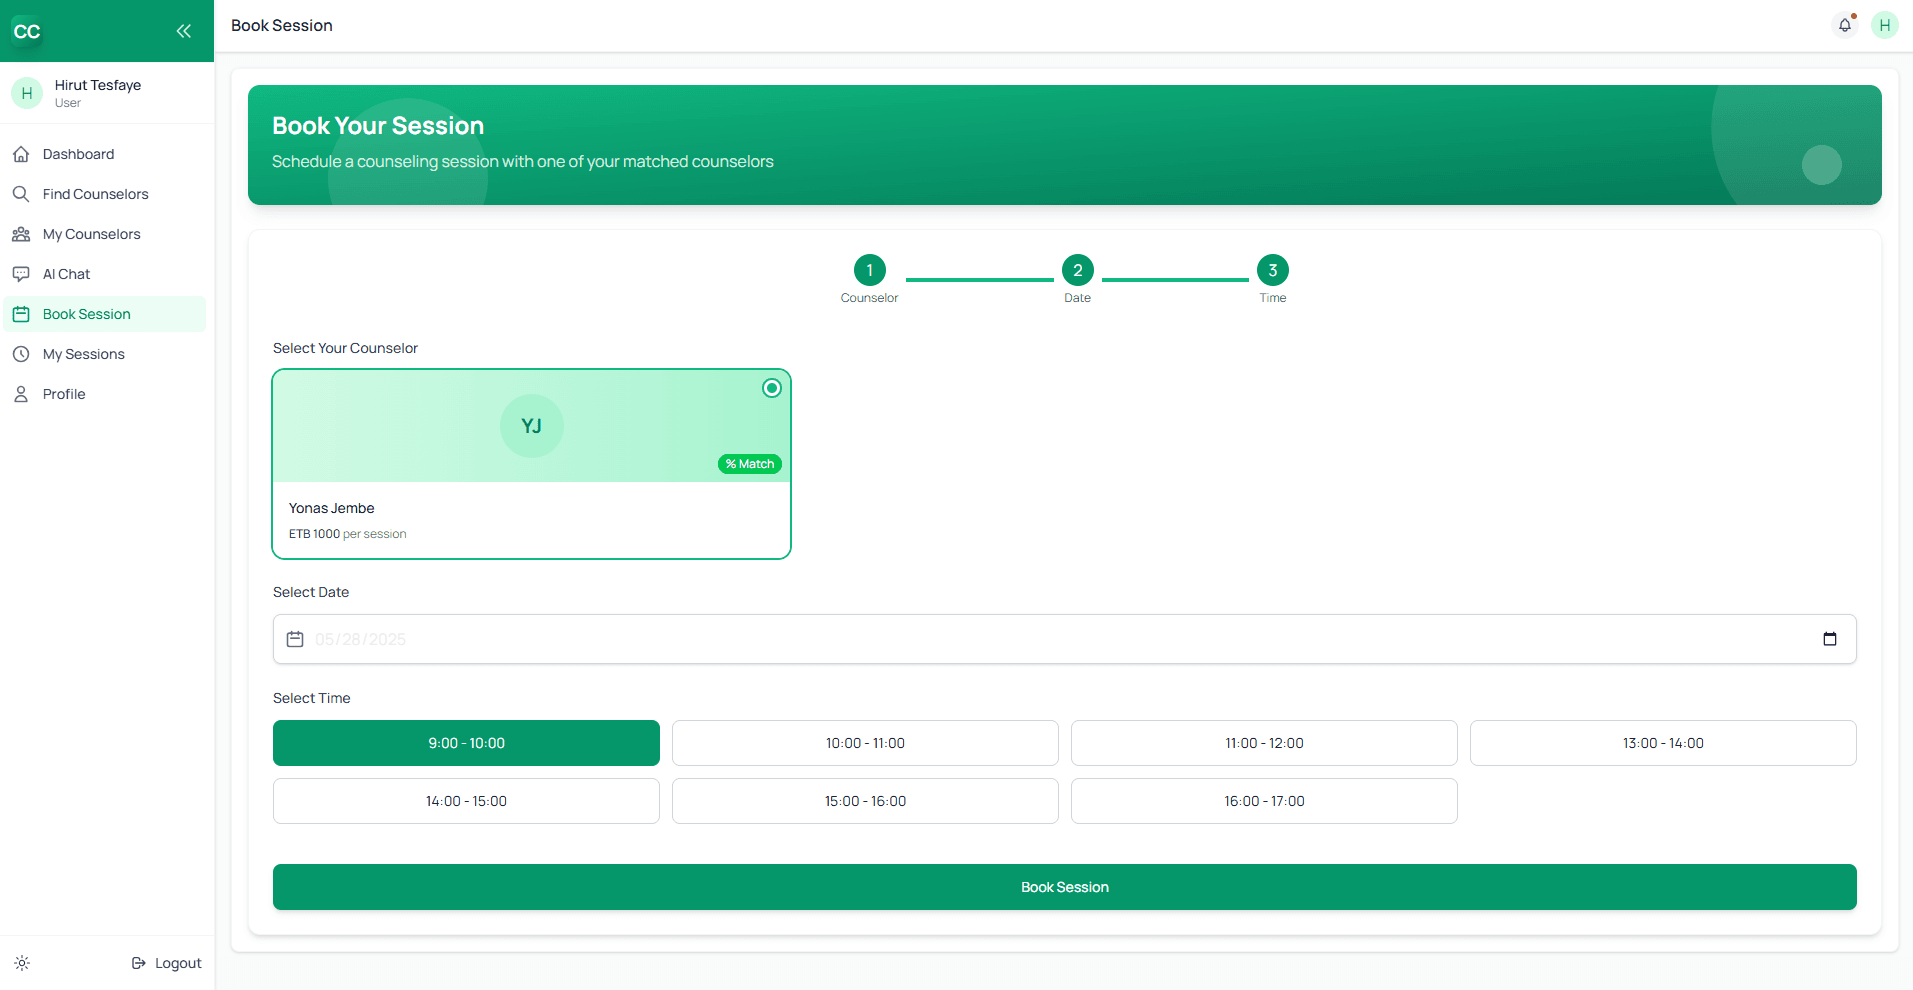1913x990 pixels.
Task: Select the Find Counselors search icon
Action: pyautogui.click(x=22, y=194)
